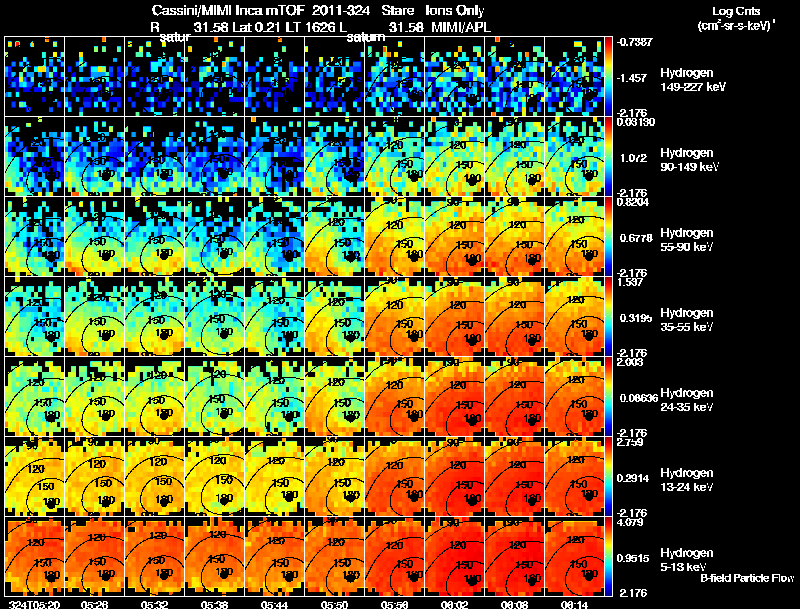Click the "0.2914" colorbar value
Viewport: 800px width, 609px height.
(x=634, y=478)
